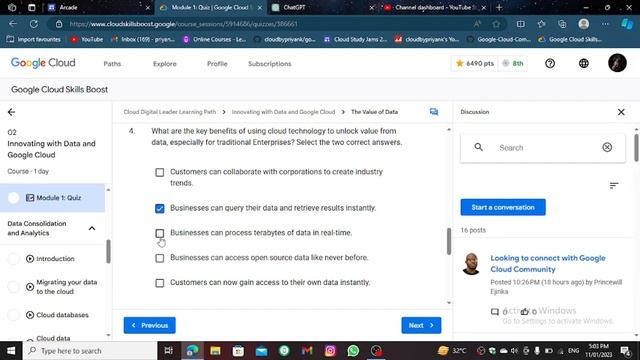Image resolution: width=640 pixels, height=360 pixels.
Task: Open the Explore menu
Action: (165, 64)
